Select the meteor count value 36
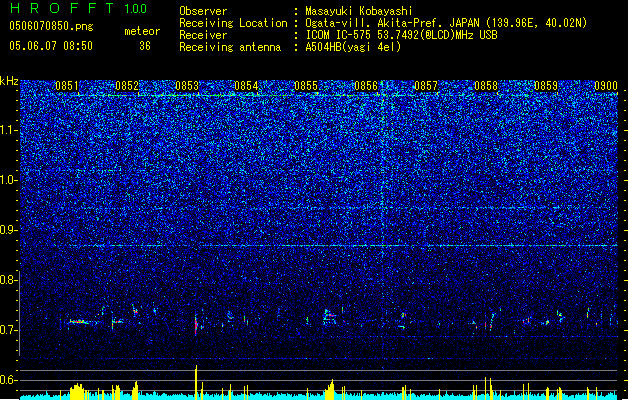629x400 pixels. click(145, 46)
